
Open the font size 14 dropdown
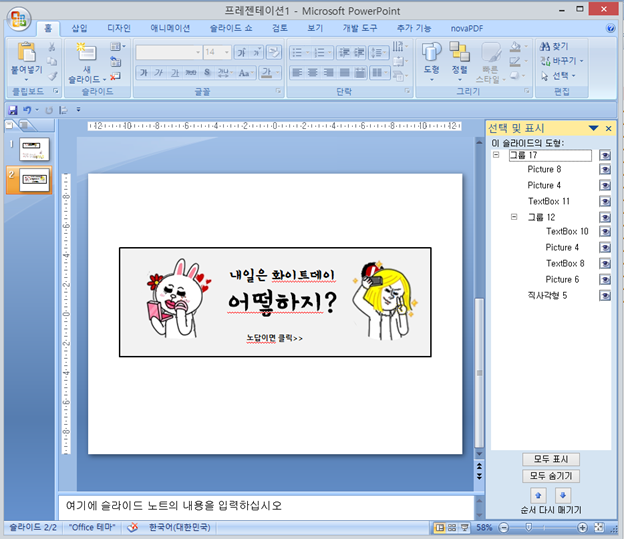tap(227, 52)
